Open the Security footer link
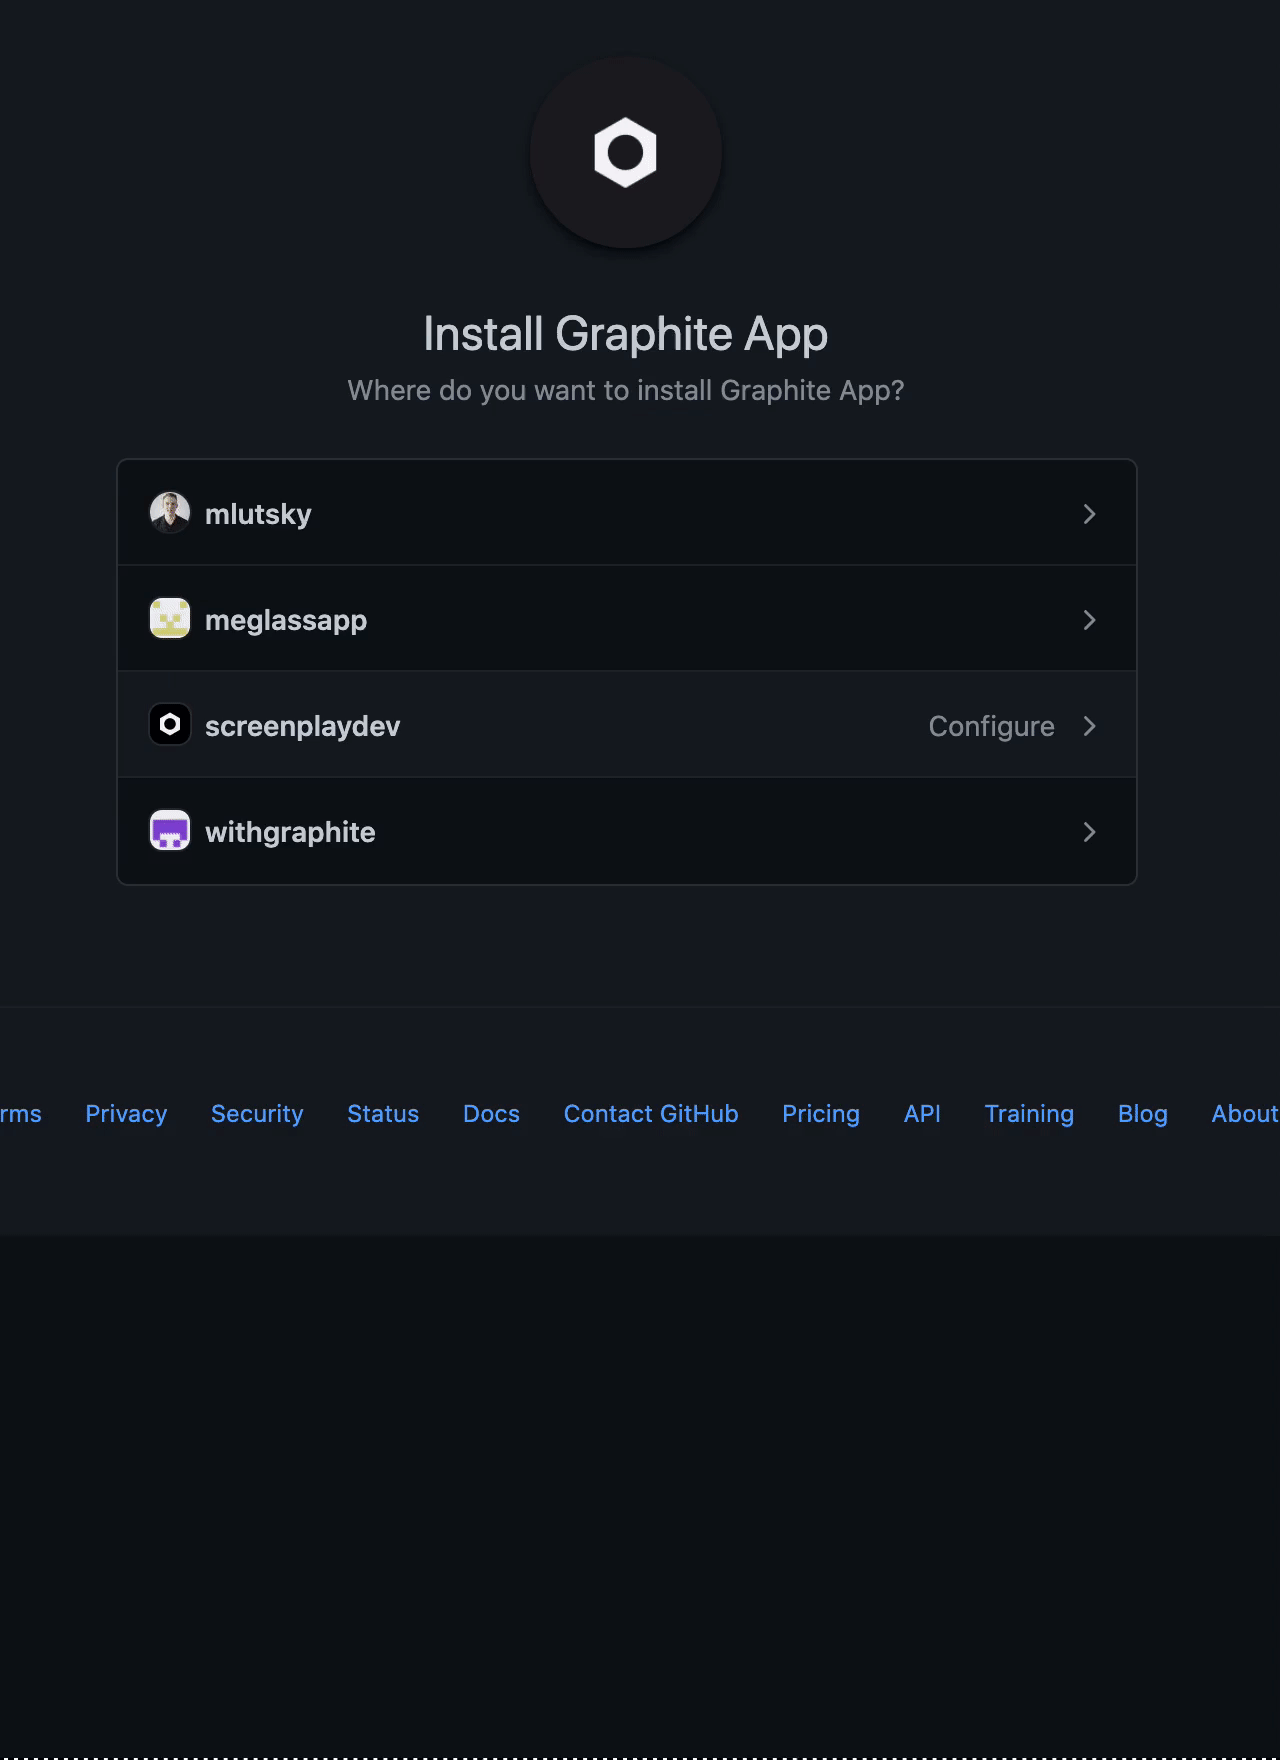This screenshot has height=1760, width=1280. point(257,1114)
